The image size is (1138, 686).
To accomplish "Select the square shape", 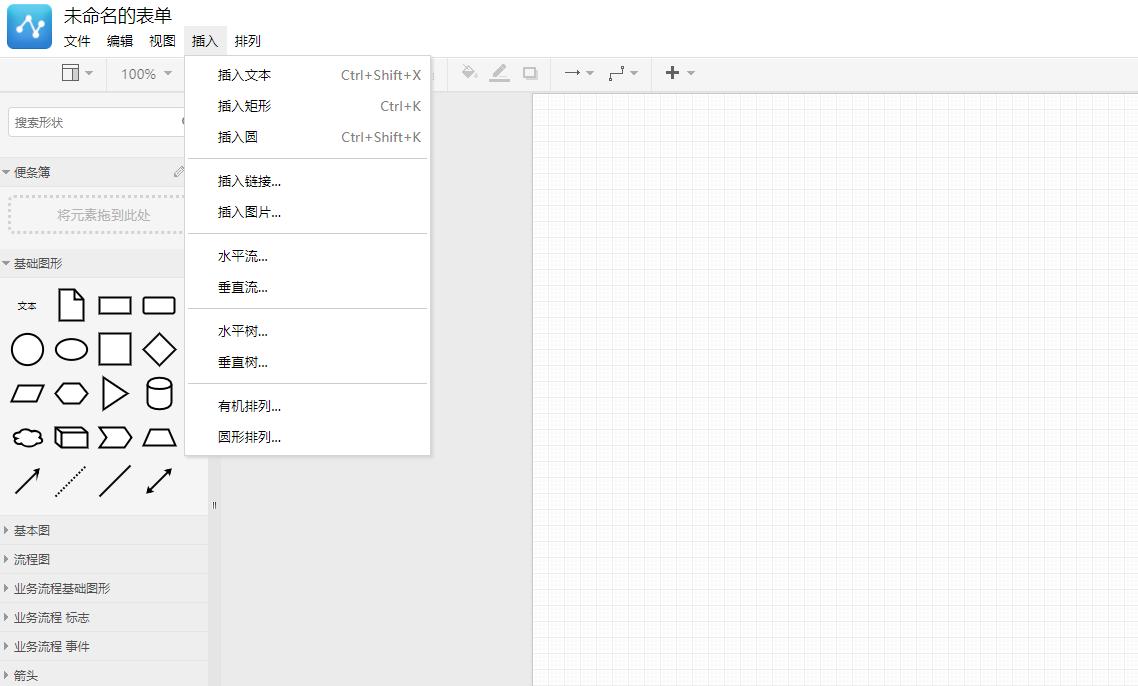I will click(x=115, y=349).
